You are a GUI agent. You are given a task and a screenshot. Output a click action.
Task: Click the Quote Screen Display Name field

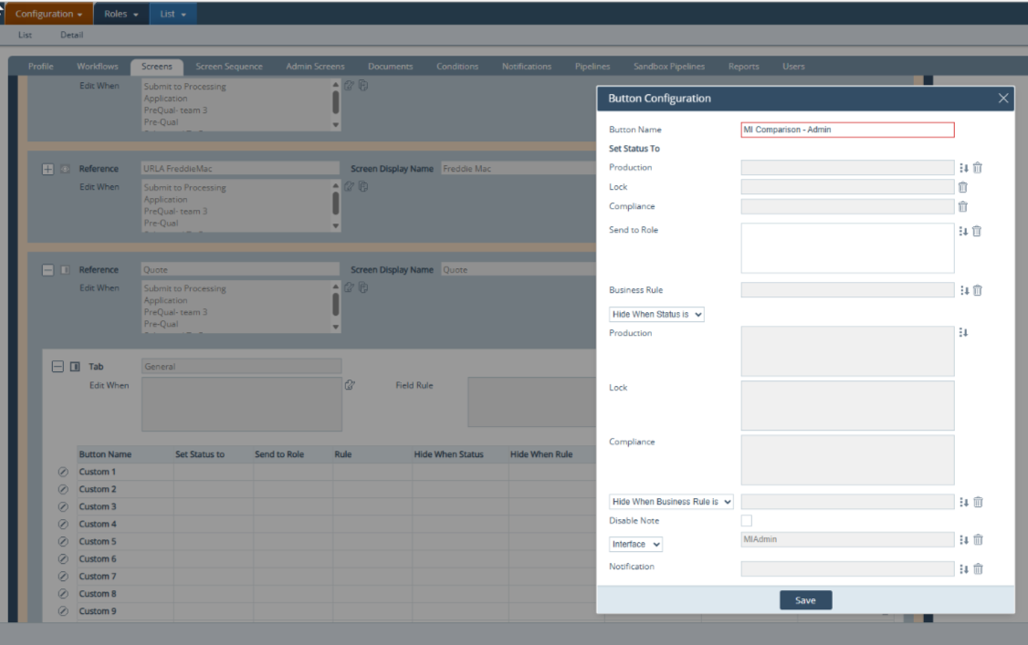pos(518,270)
